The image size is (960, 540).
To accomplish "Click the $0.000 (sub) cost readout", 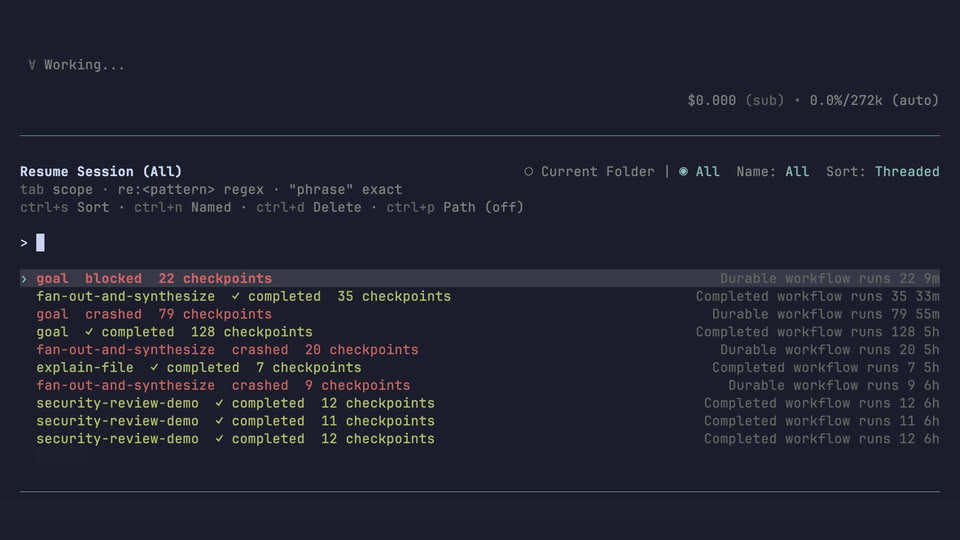I will tap(735, 100).
